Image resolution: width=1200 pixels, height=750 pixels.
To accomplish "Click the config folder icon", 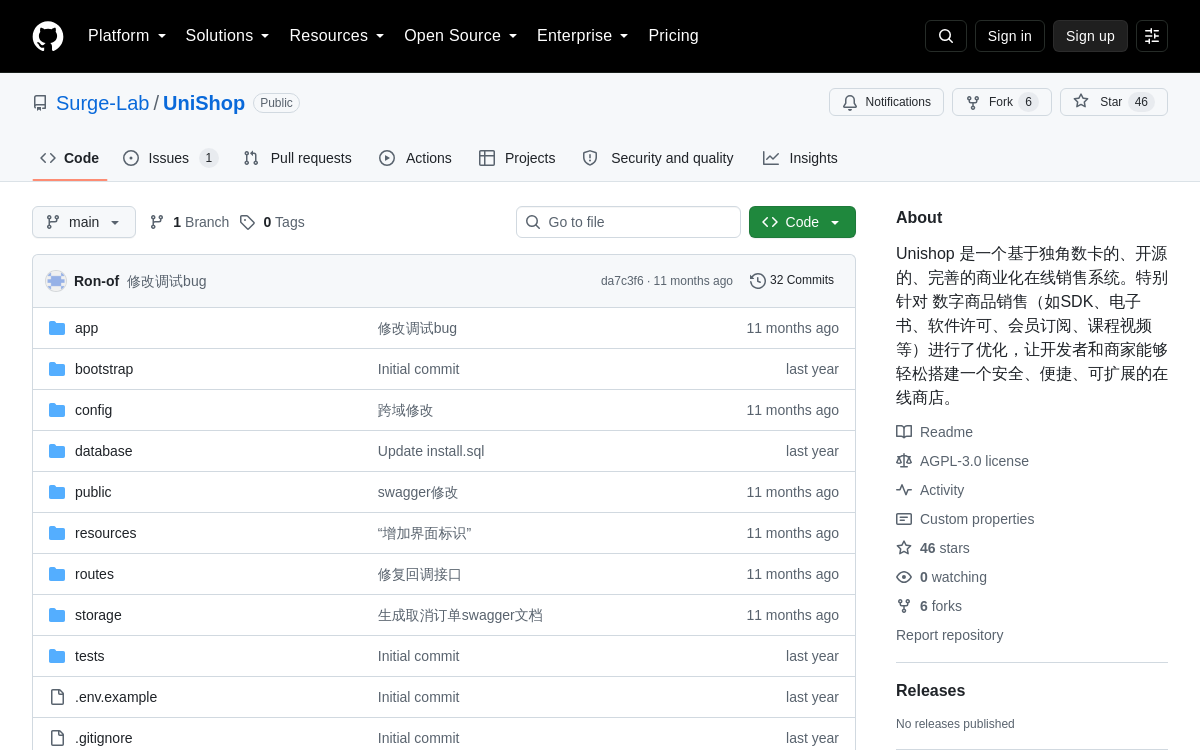I will tap(57, 410).
